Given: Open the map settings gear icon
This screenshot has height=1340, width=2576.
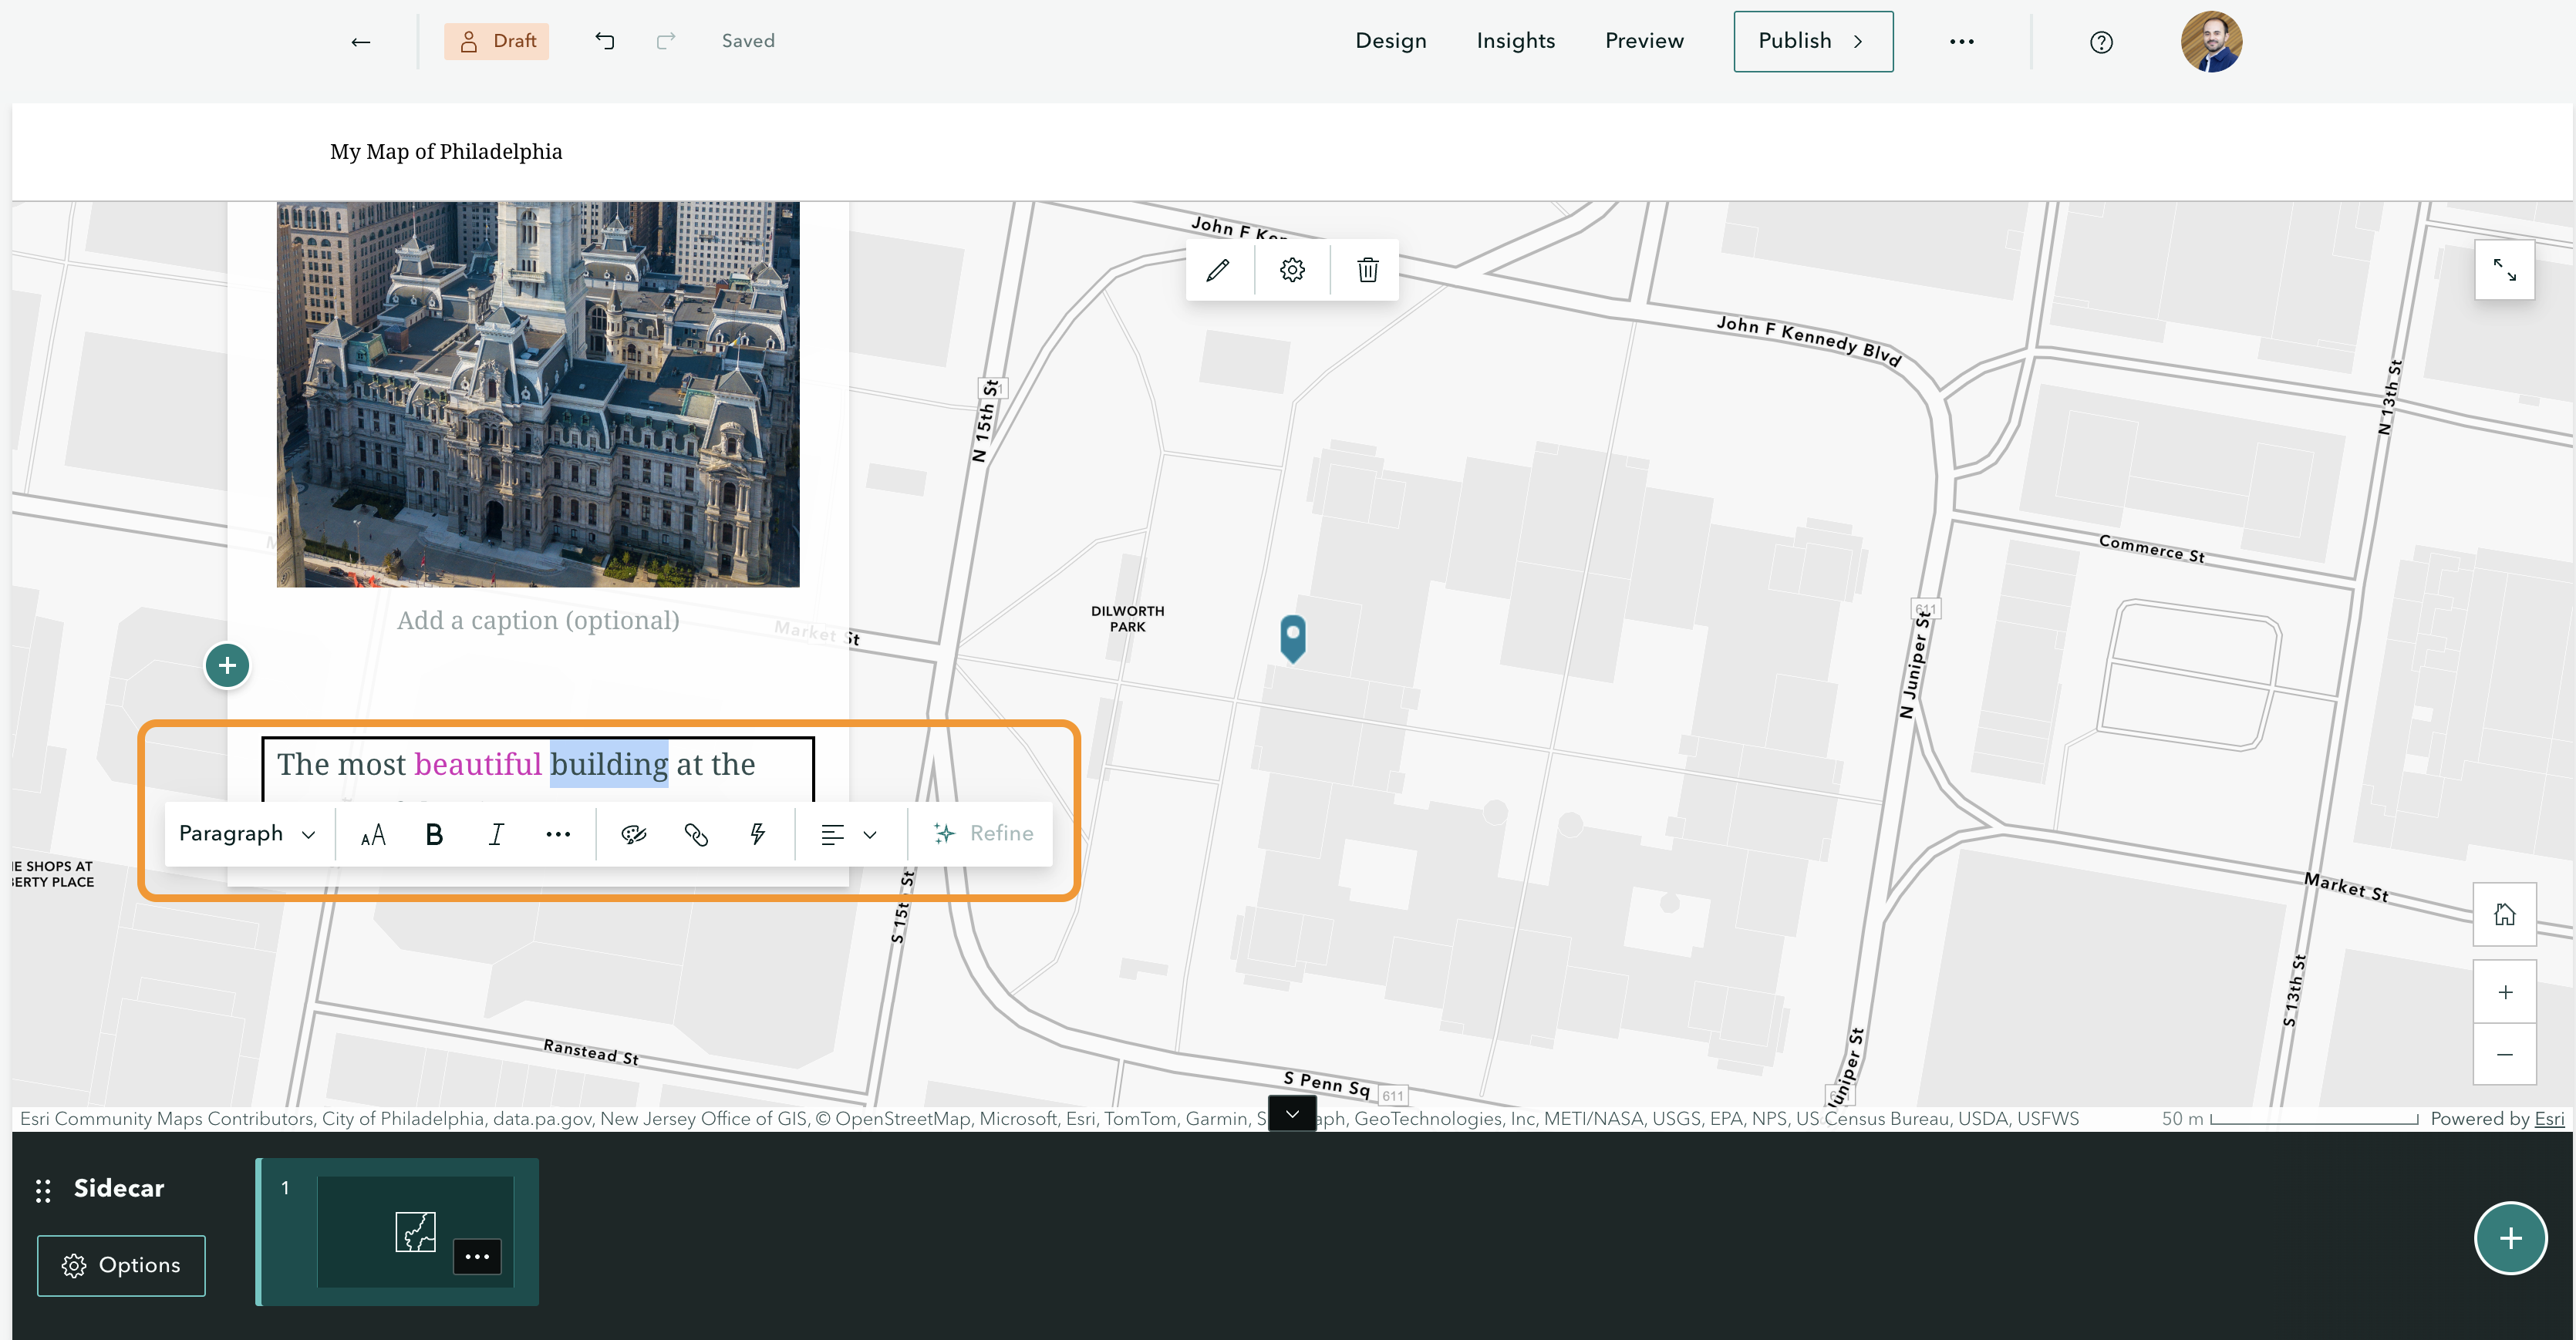Looking at the screenshot, I should [x=1292, y=270].
